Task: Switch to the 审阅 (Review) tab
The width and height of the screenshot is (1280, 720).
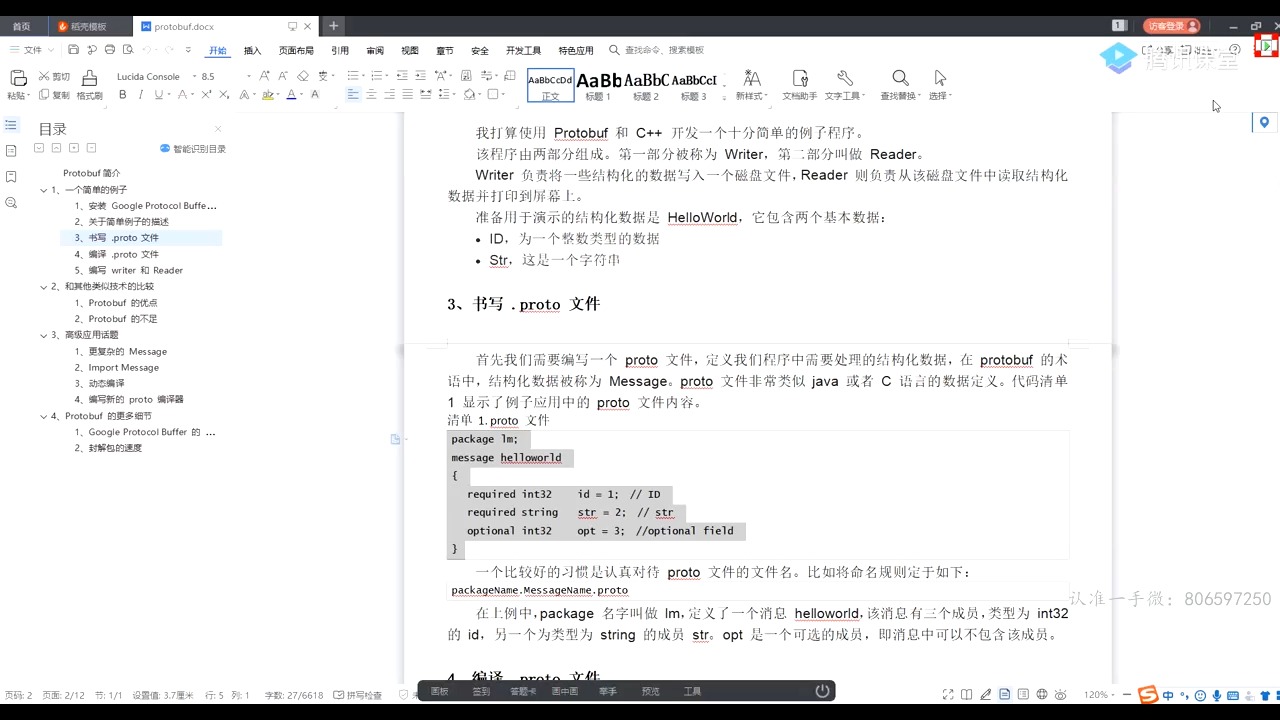Action: pyautogui.click(x=375, y=50)
